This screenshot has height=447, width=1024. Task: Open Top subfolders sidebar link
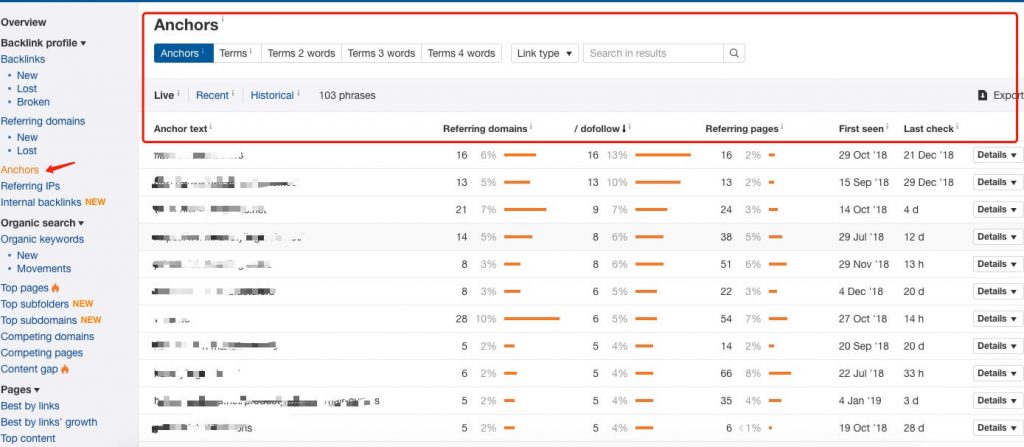pyautogui.click(x=35, y=304)
